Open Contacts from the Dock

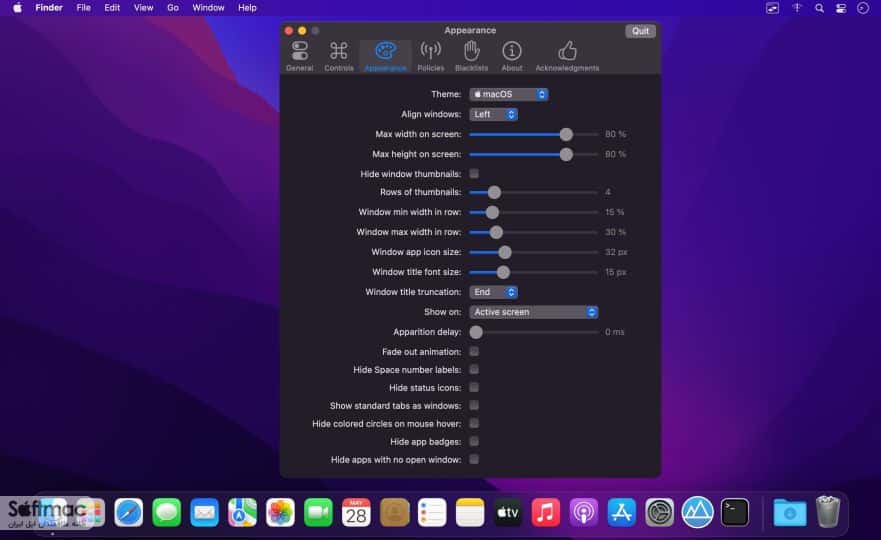[x=394, y=512]
